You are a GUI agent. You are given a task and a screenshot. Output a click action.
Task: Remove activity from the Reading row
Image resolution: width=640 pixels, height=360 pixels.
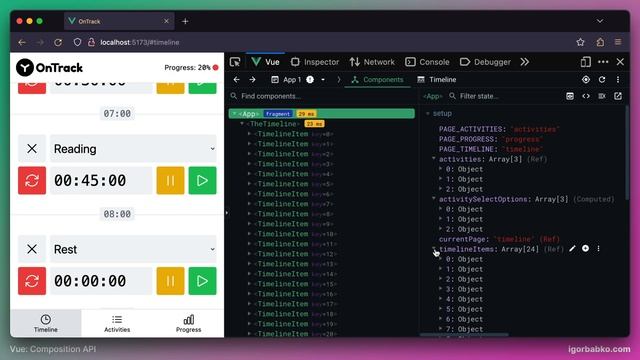click(x=32, y=149)
